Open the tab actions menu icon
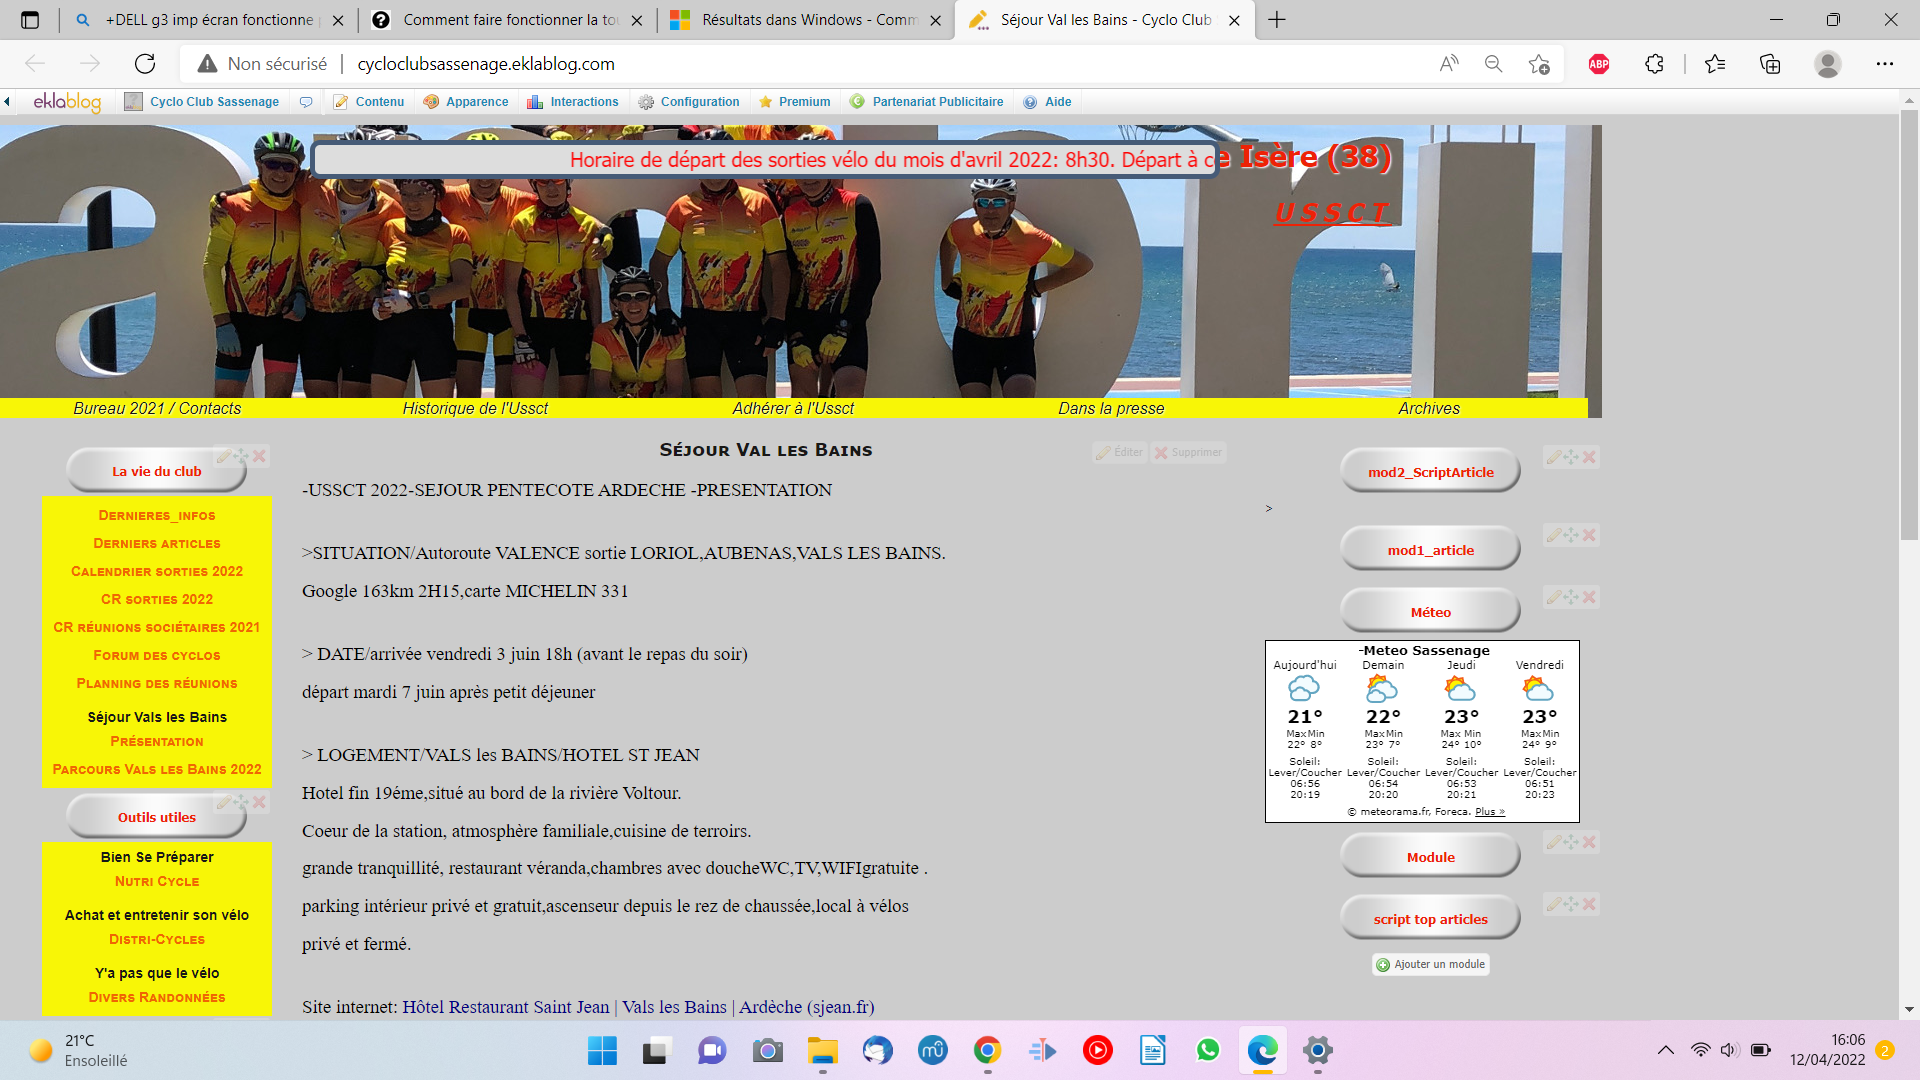This screenshot has width=1920, height=1080. pos(30,20)
